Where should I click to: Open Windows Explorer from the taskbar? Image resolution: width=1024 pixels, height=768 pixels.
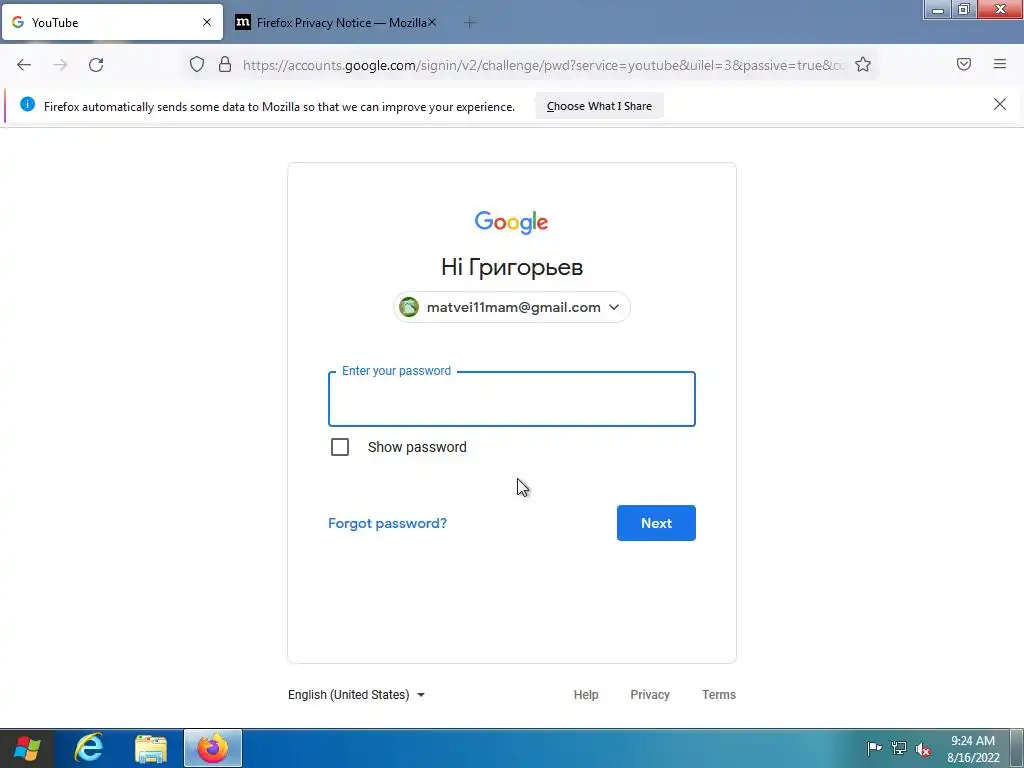point(151,748)
